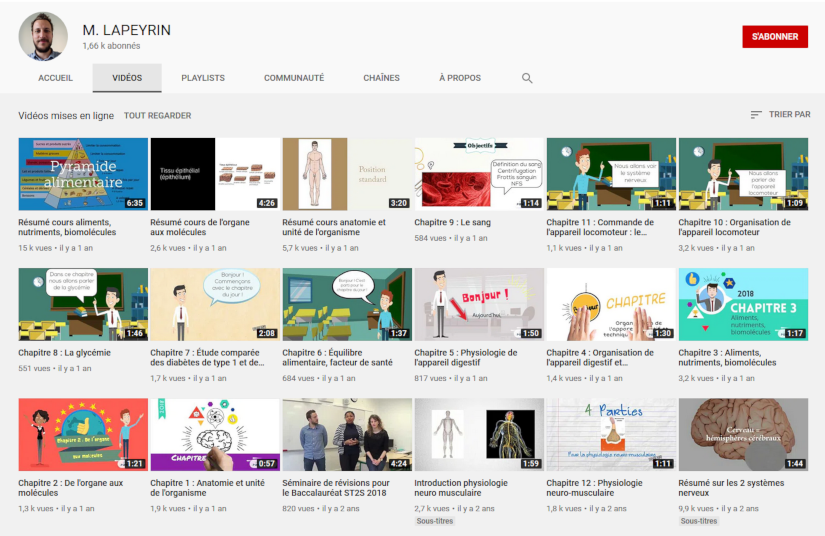Play the Chapitre 9 : Le sang thumbnail

pyautogui.click(x=479, y=174)
